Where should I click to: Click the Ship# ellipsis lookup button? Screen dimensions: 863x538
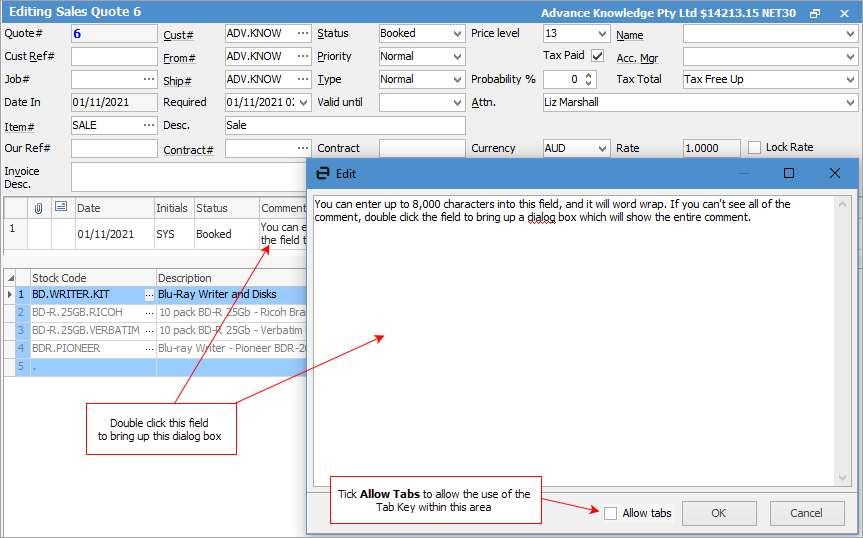(302, 80)
